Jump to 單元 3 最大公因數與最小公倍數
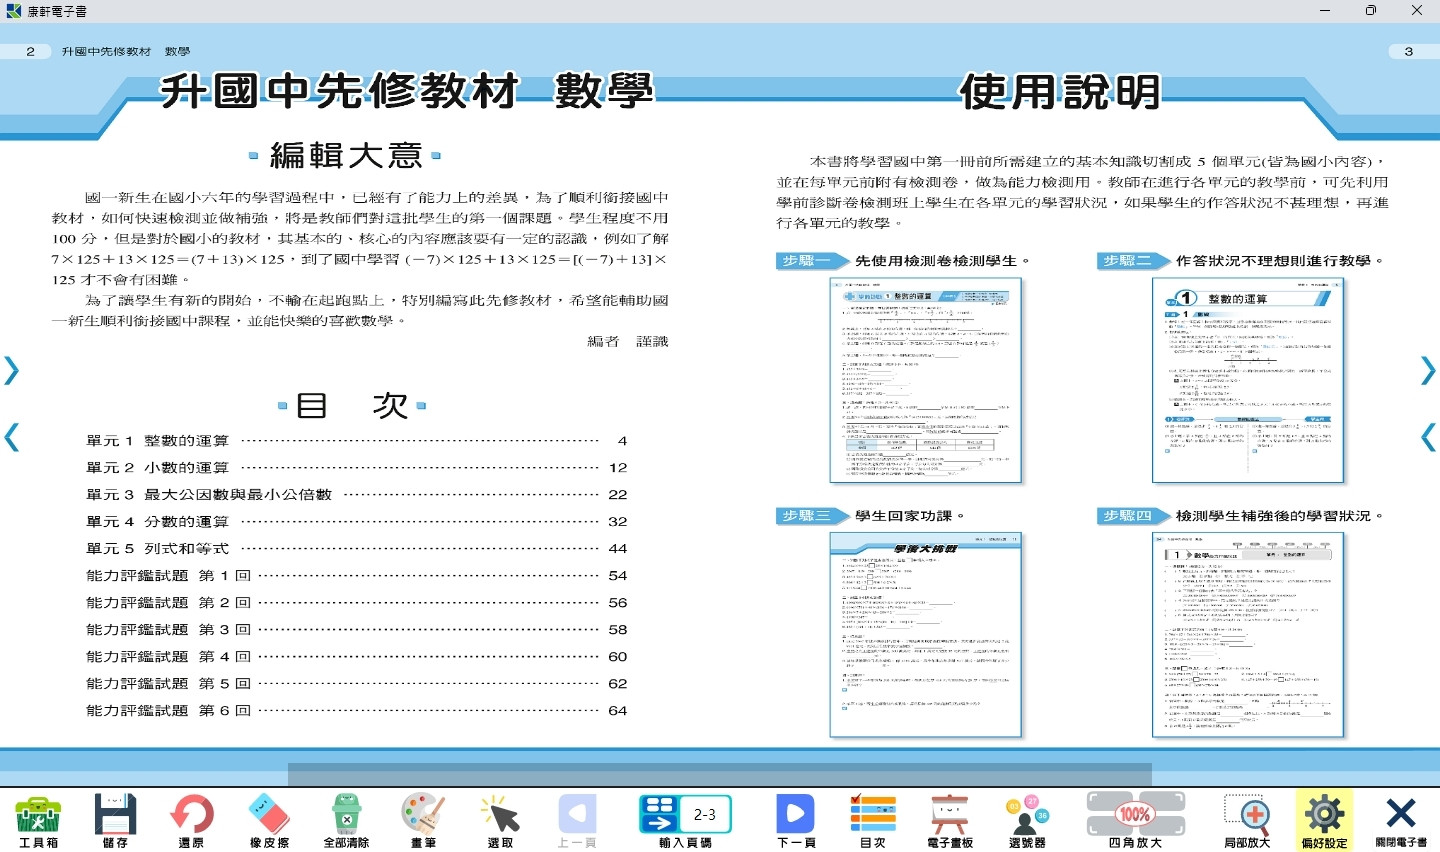Viewport: 1440px width, 852px height. pos(357,495)
